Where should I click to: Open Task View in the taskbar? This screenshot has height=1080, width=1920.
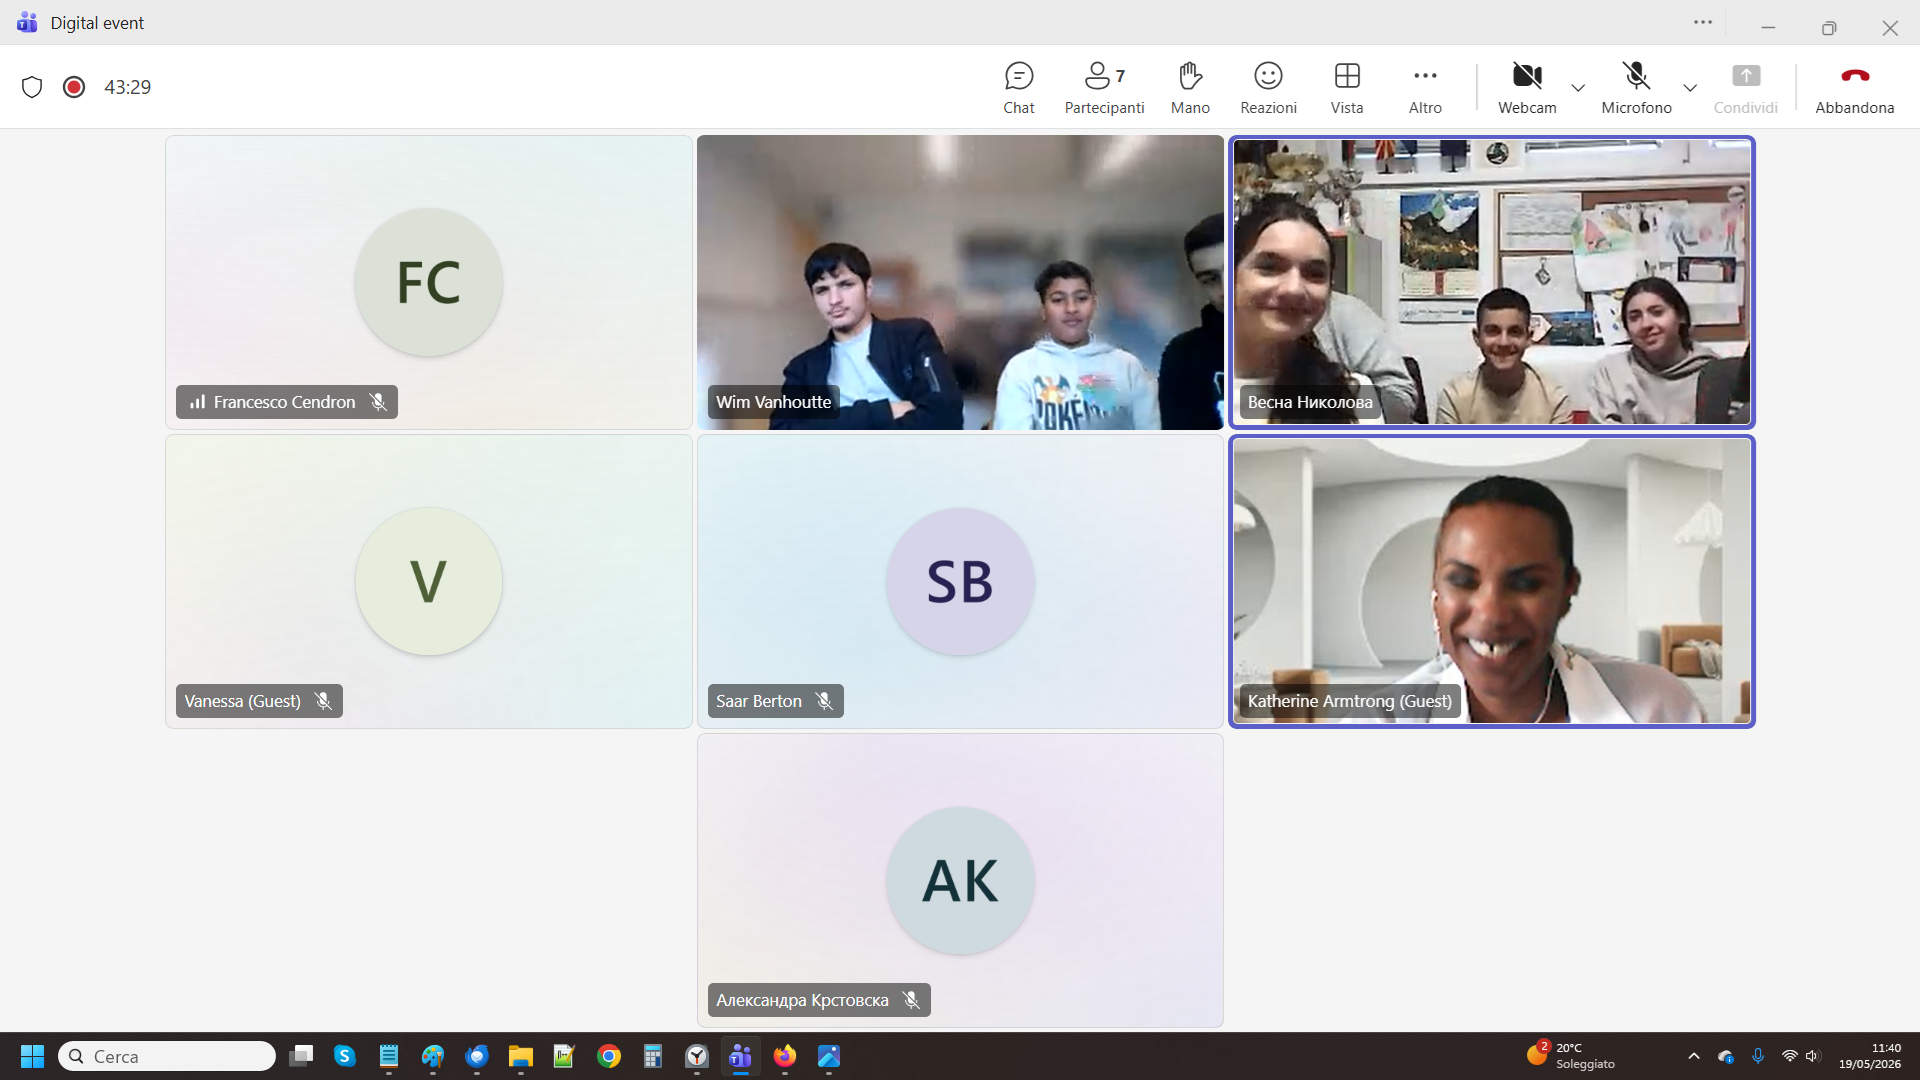(301, 1056)
